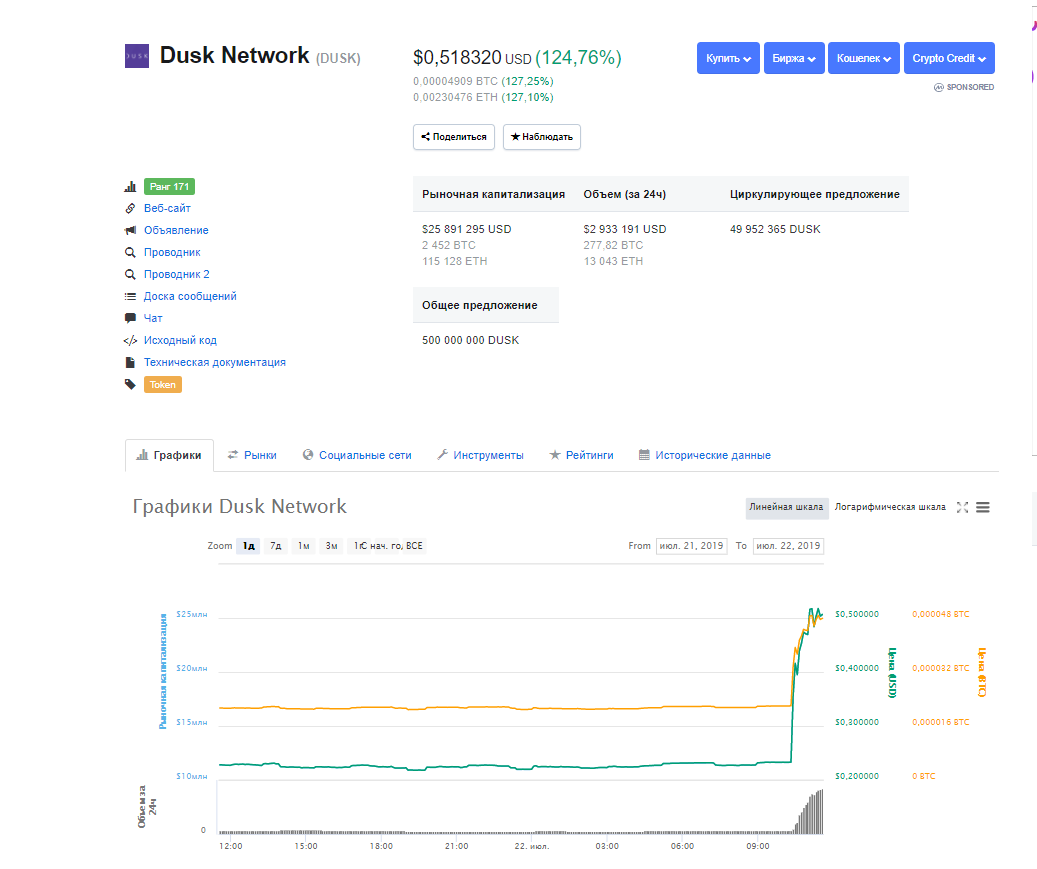Set chart zoom to 1м
Screen dimensions: 1037x869
tap(304, 546)
